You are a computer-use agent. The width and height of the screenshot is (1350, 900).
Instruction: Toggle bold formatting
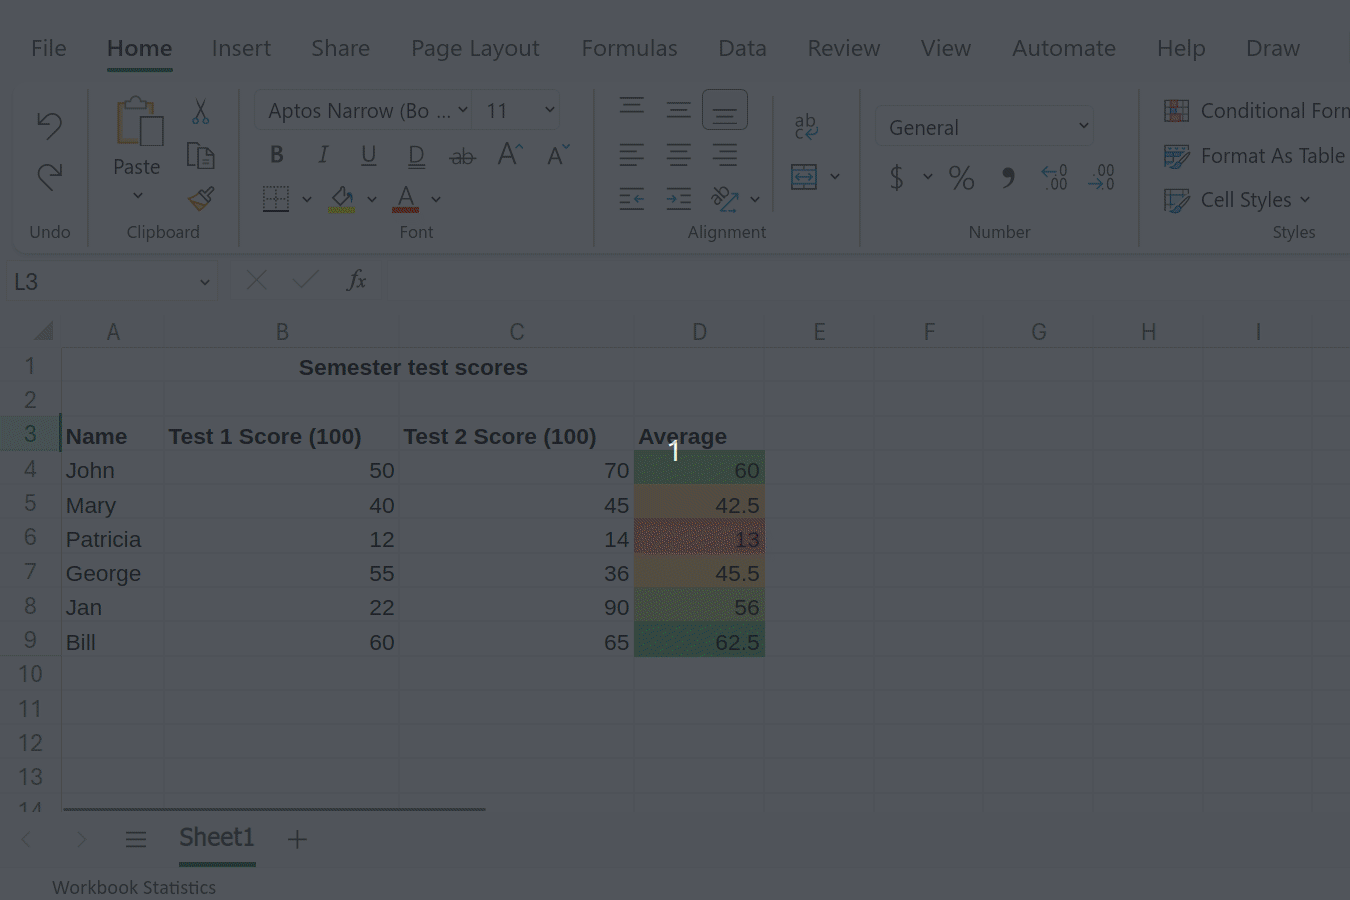tap(276, 154)
